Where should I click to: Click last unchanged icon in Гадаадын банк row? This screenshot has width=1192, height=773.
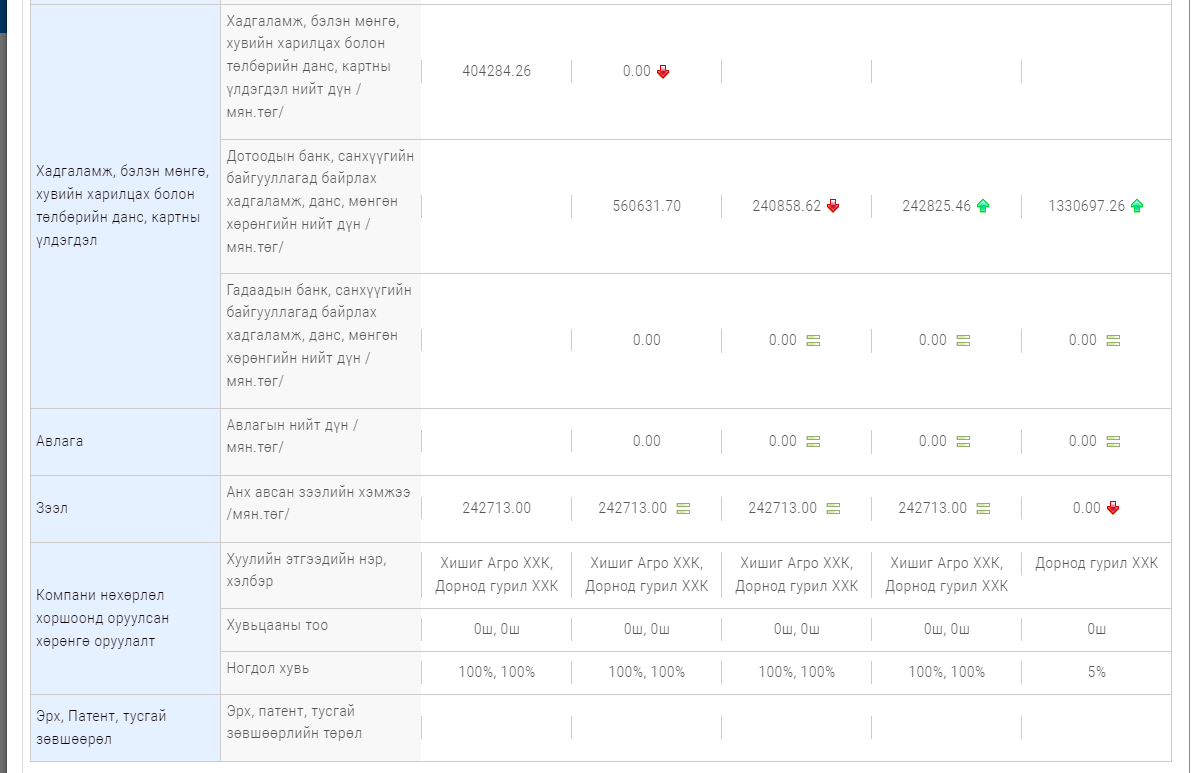tap(1113, 340)
